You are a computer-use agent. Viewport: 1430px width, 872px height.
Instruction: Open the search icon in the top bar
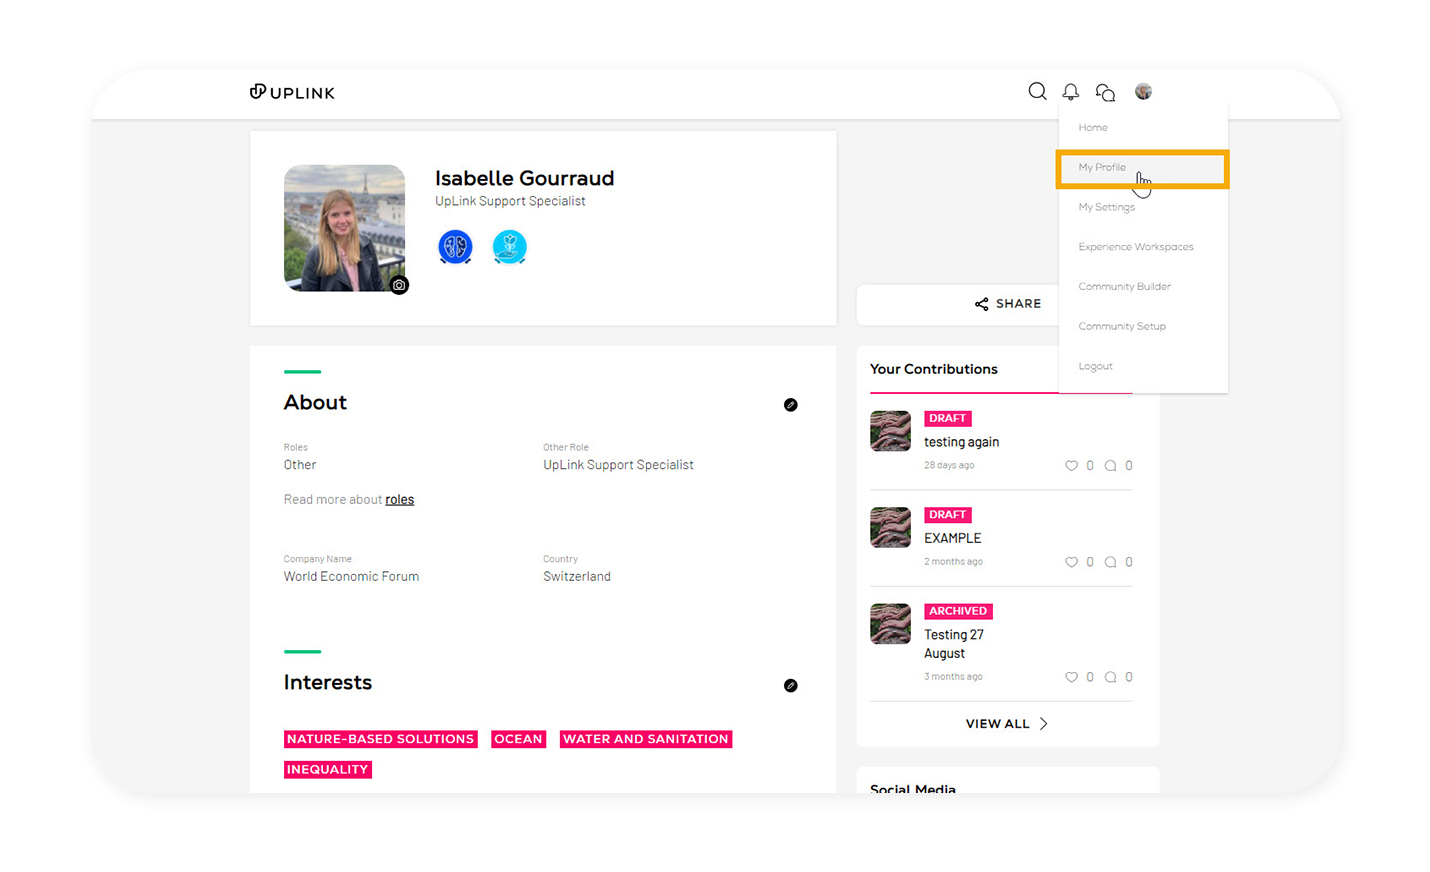(x=1037, y=91)
